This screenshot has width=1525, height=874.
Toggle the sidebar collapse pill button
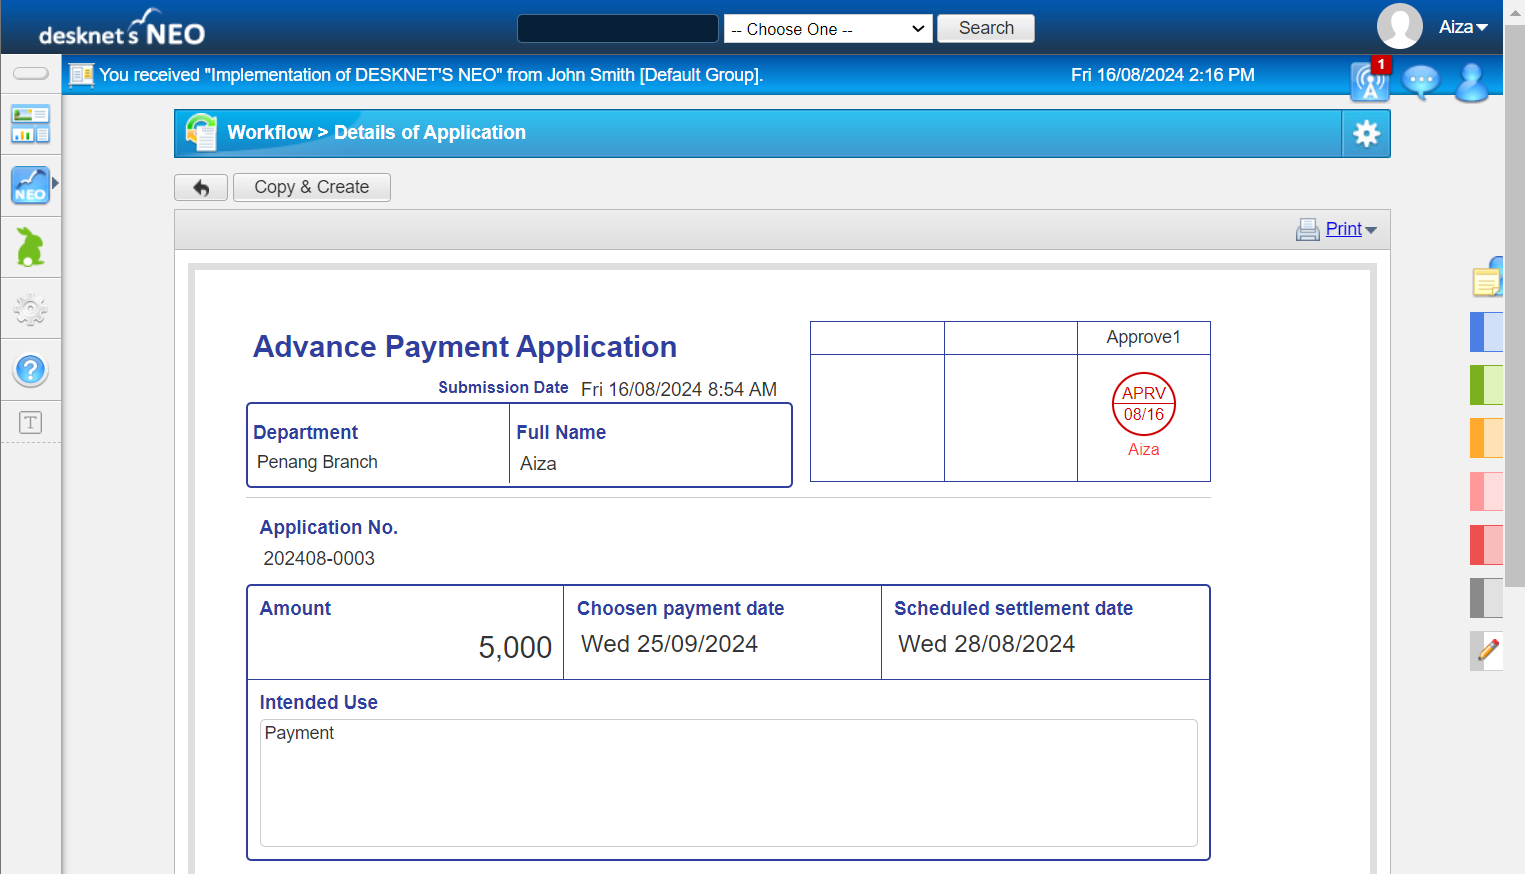click(30, 73)
